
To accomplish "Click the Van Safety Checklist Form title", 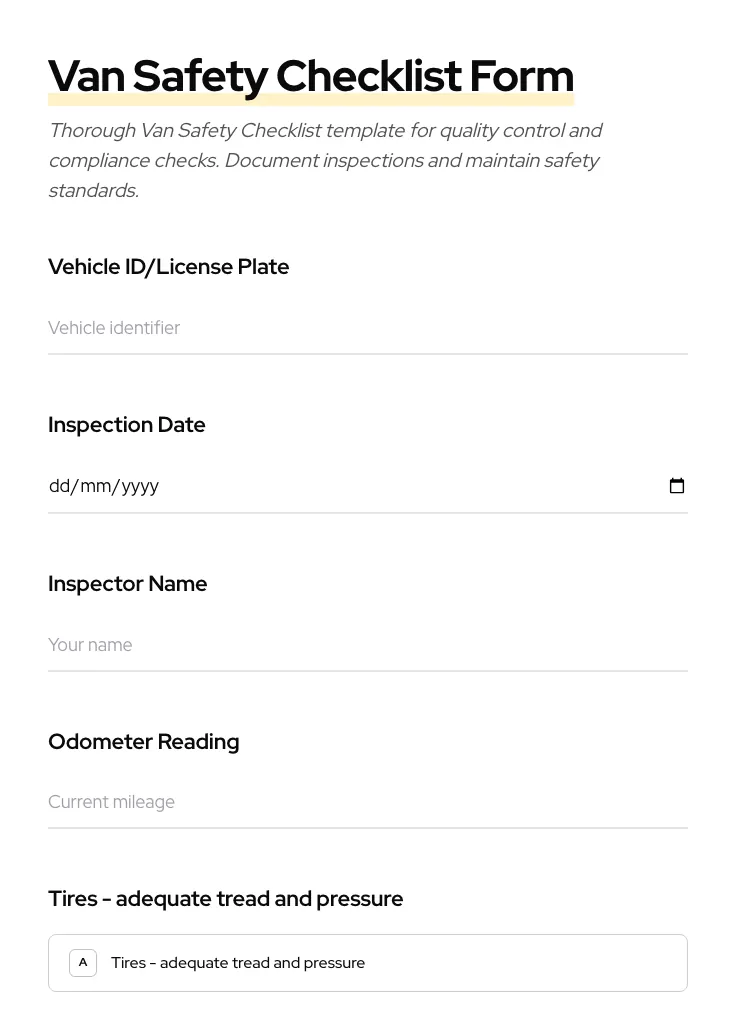I will 311,75.
